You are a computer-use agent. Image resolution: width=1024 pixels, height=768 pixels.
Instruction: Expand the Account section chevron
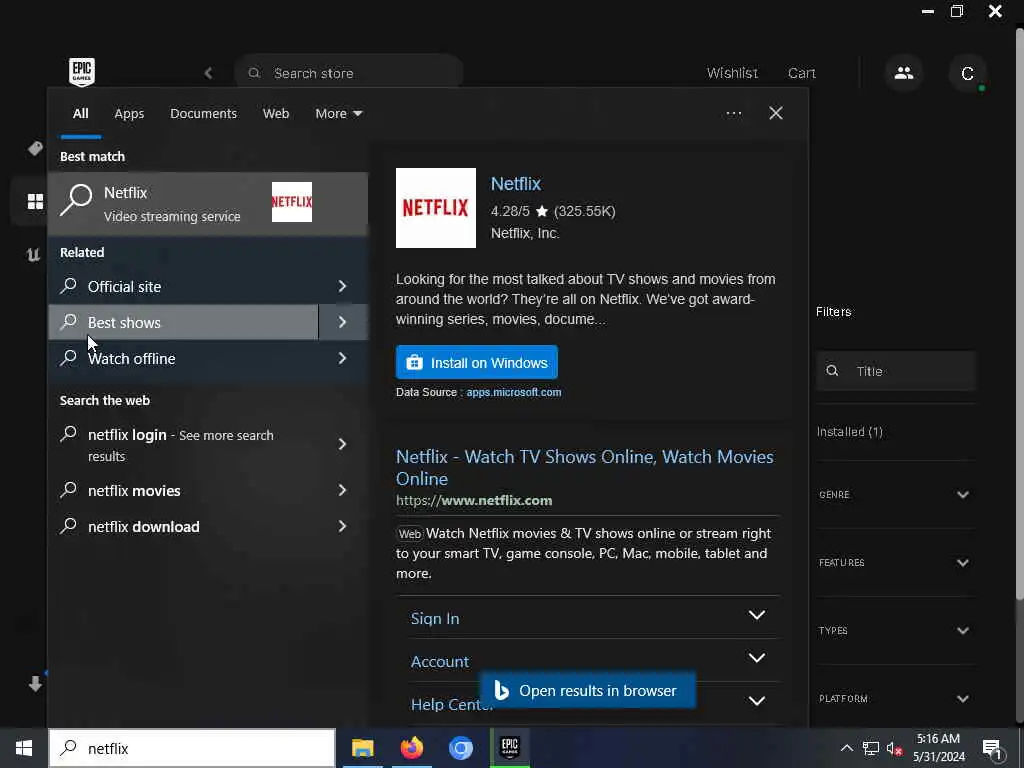tap(756, 658)
